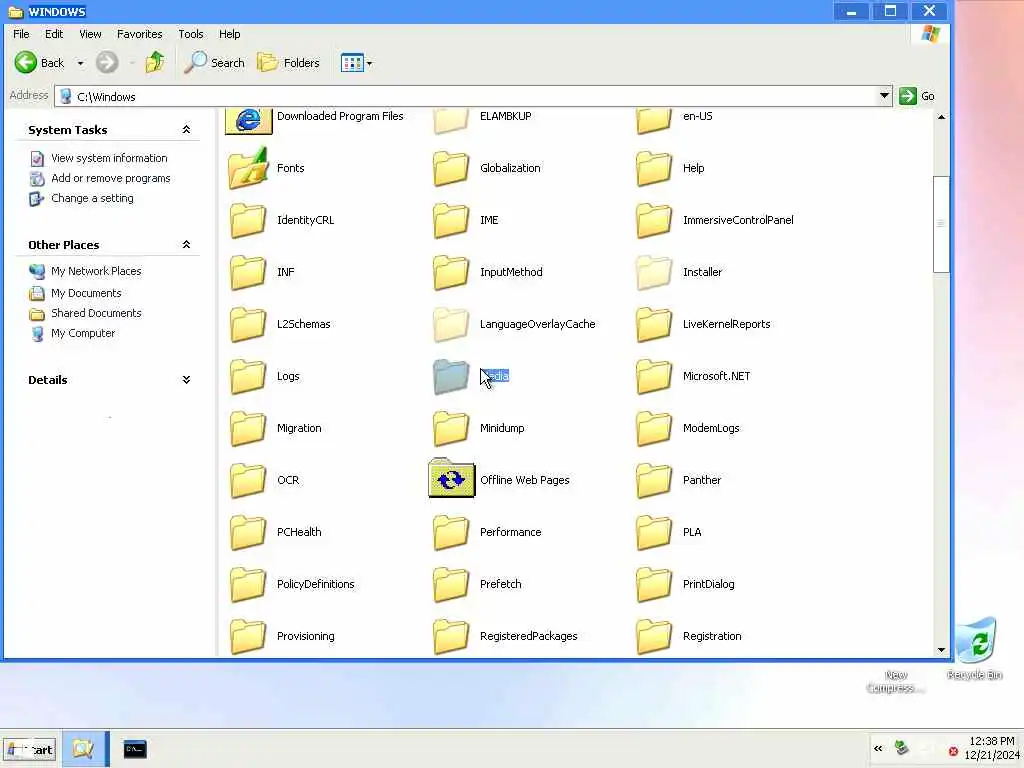Select the Downloaded Program Files icon
This screenshot has width=1024, height=768.
click(x=248, y=121)
